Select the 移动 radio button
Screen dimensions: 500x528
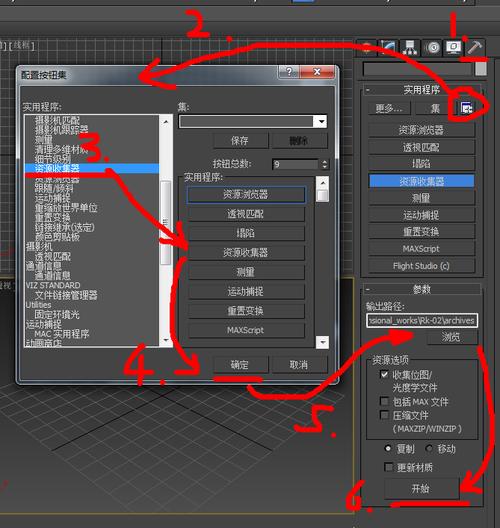tap(429, 449)
